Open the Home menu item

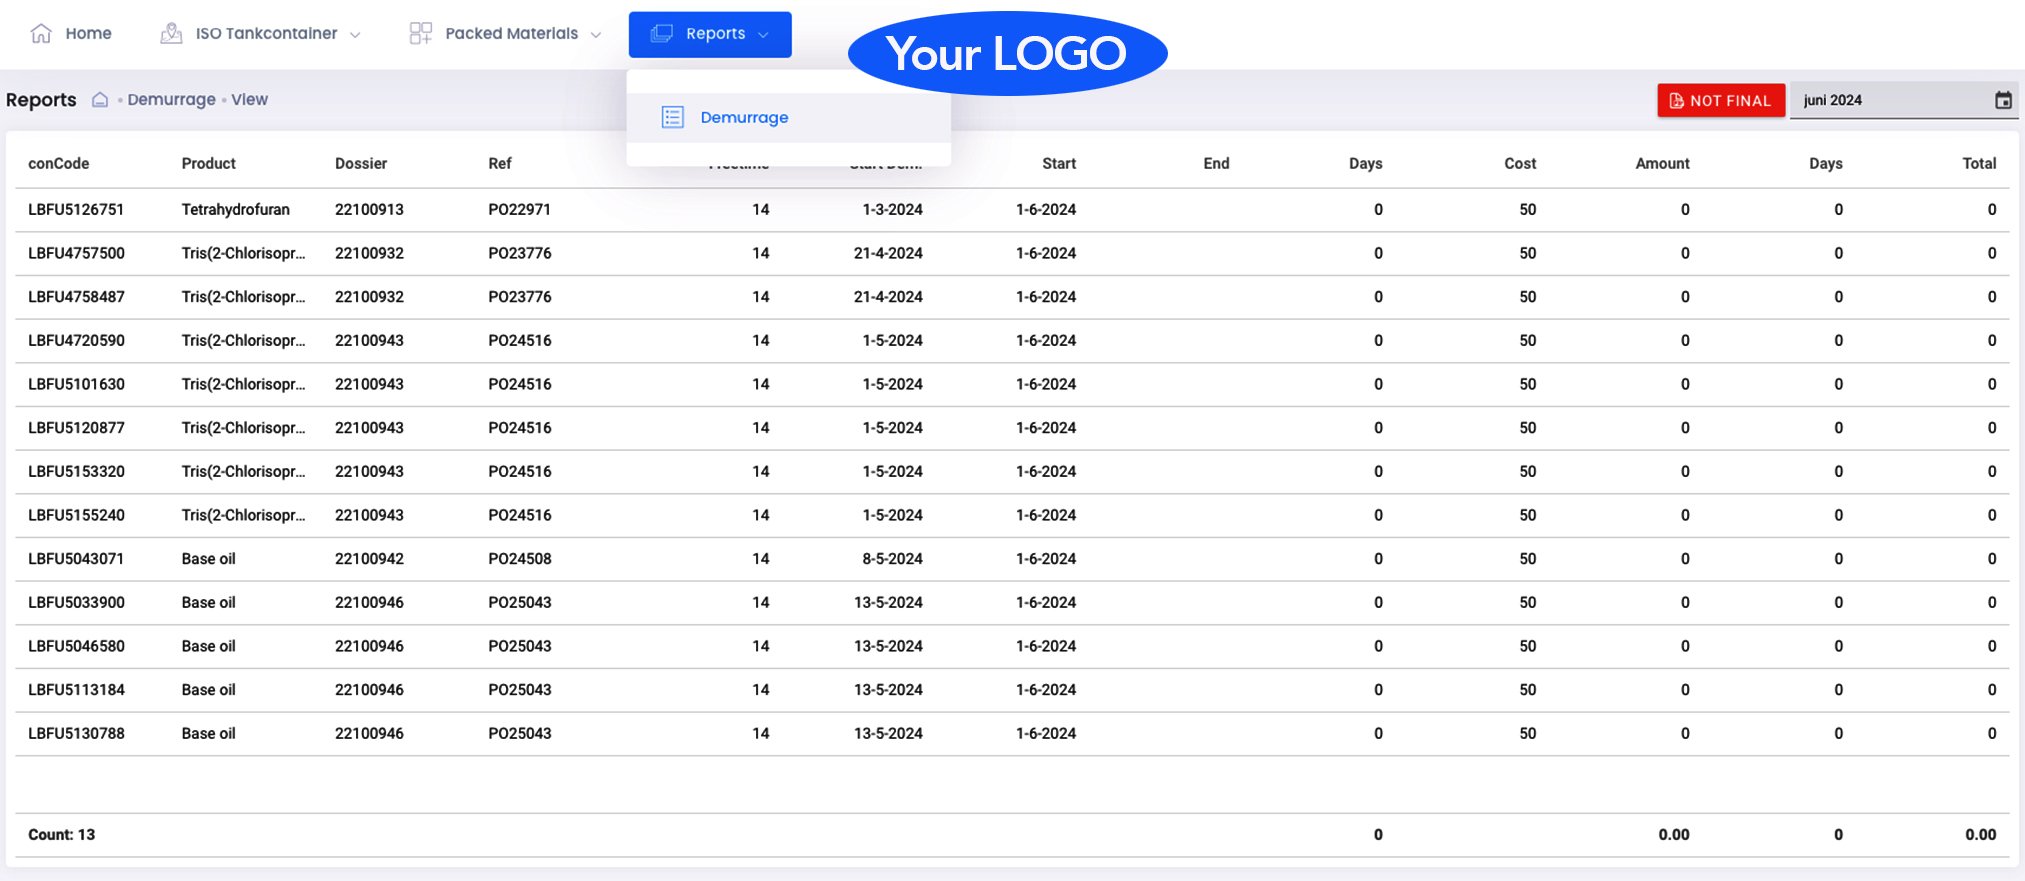tap(71, 33)
